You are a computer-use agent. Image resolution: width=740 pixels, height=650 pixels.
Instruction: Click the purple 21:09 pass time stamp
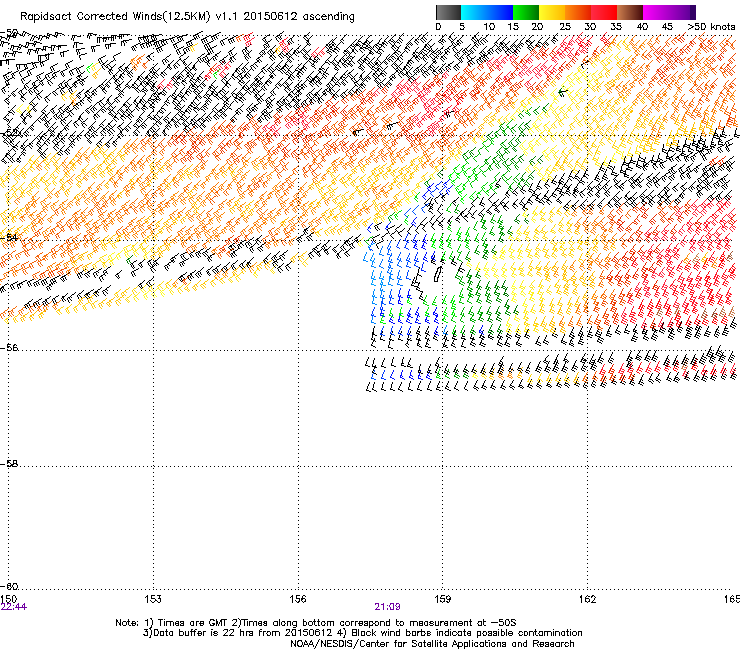click(x=387, y=607)
